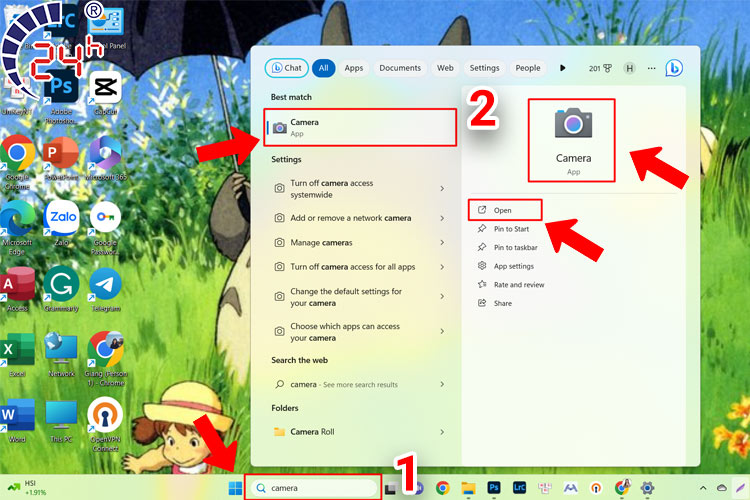Screen dimensions: 750x500
Task: Open the three-dot more options menu
Action: [651, 68]
